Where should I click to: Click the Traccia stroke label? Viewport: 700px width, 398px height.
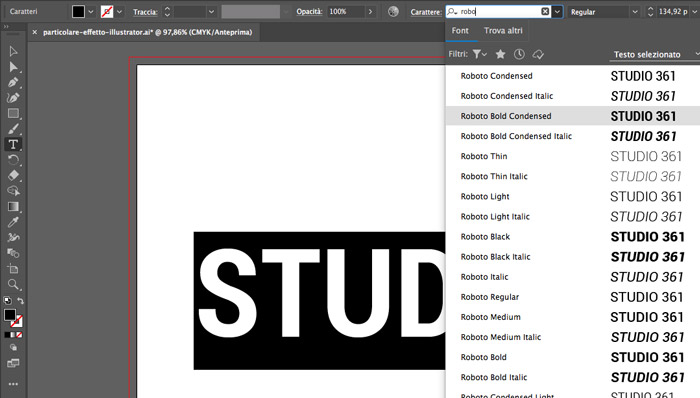pos(145,12)
